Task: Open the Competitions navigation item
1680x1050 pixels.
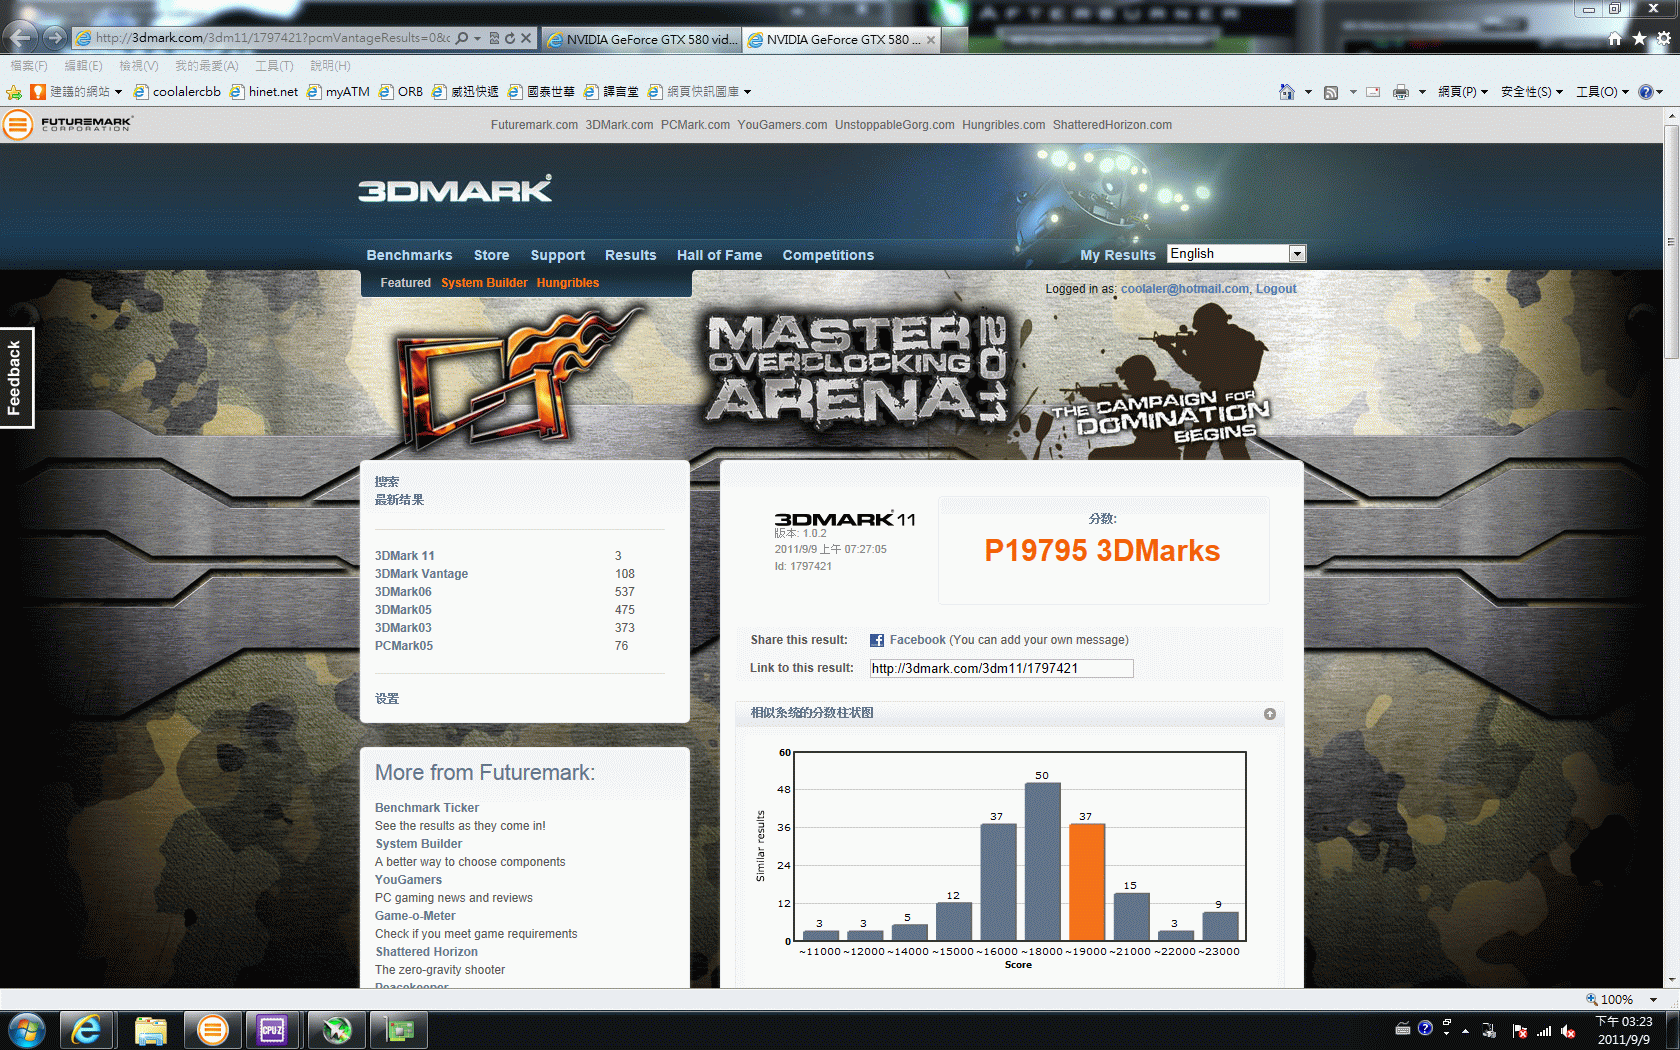Action: click(828, 255)
